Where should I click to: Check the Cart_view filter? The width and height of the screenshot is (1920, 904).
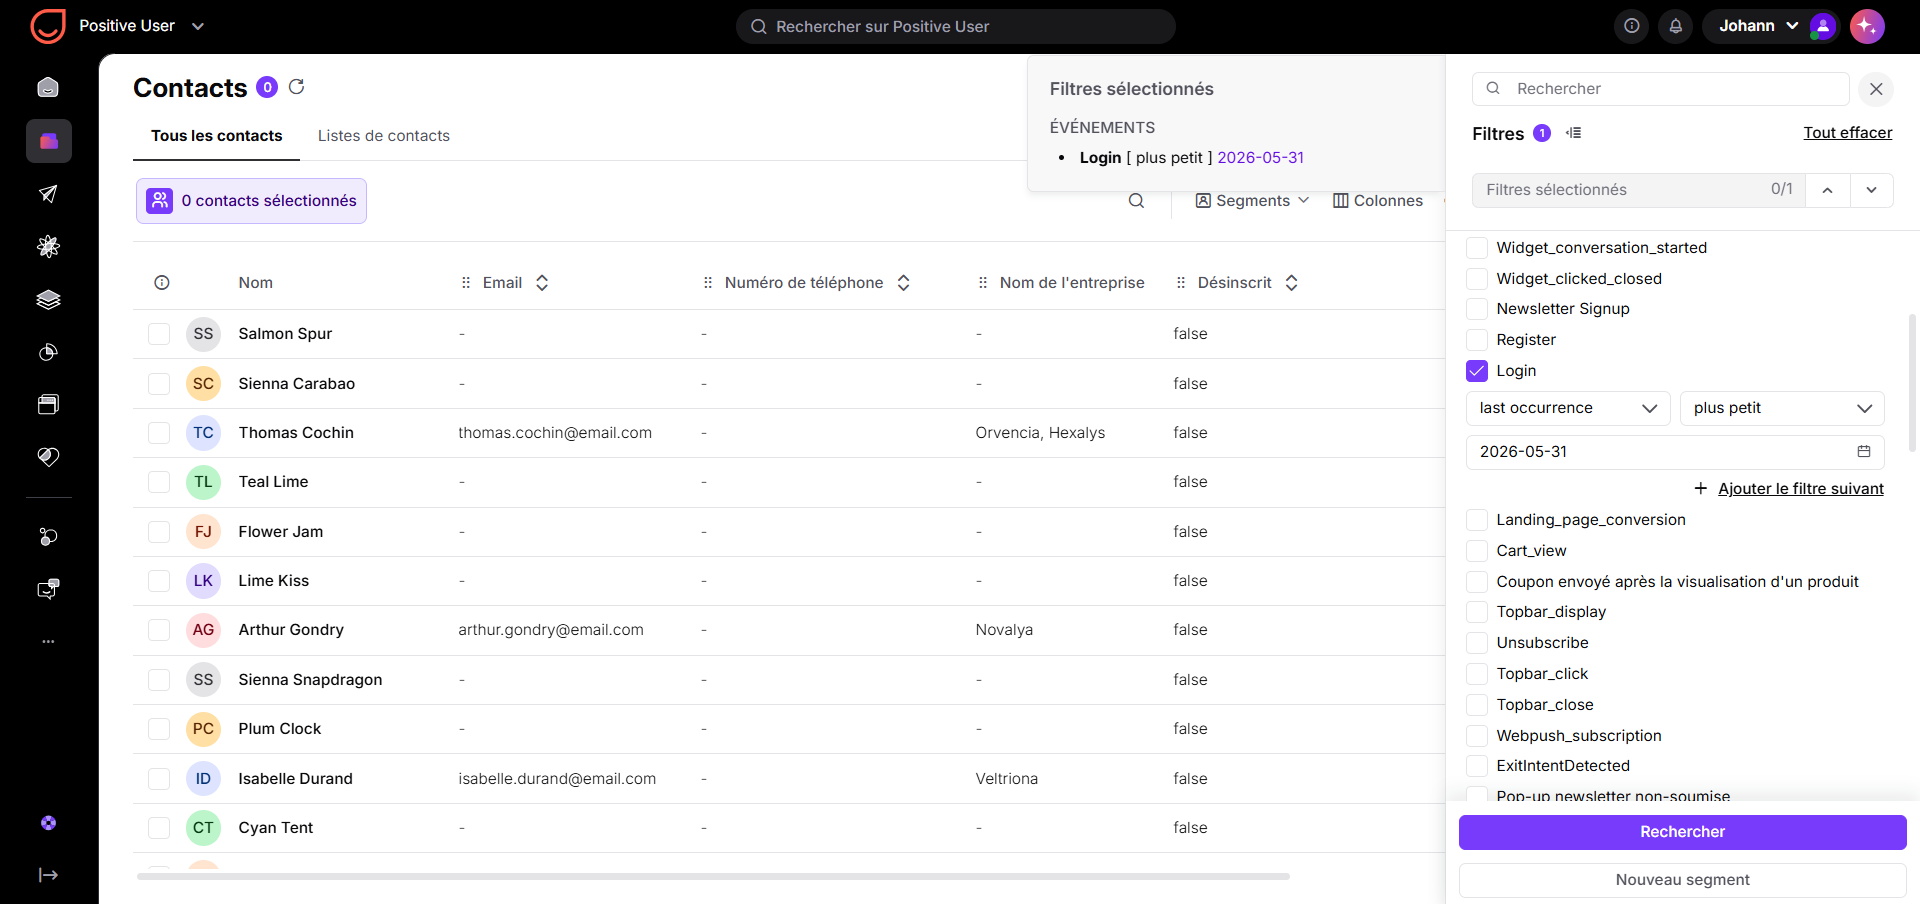1477,551
